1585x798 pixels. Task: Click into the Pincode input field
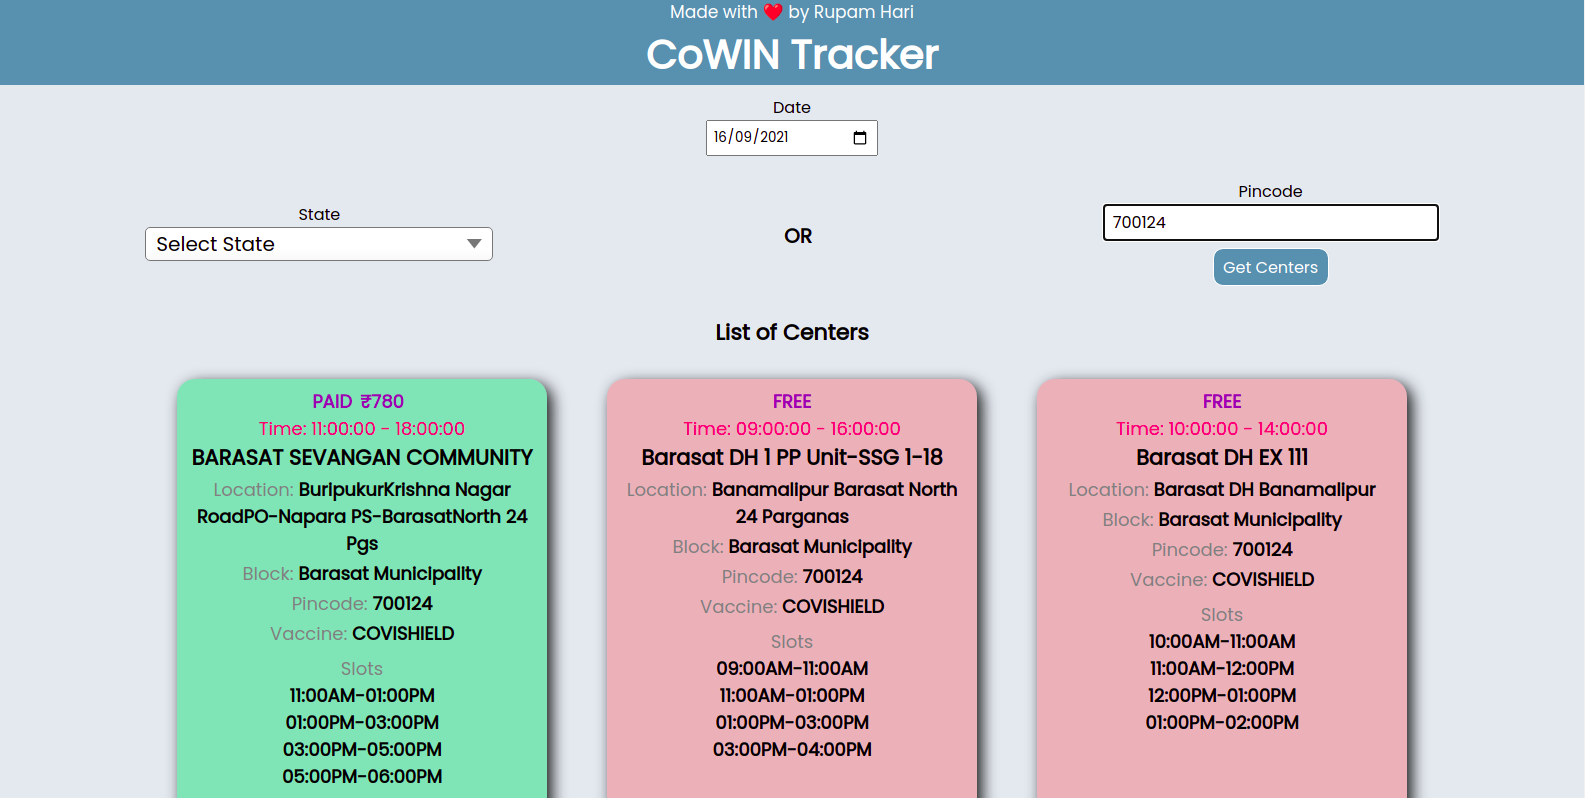click(1270, 223)
